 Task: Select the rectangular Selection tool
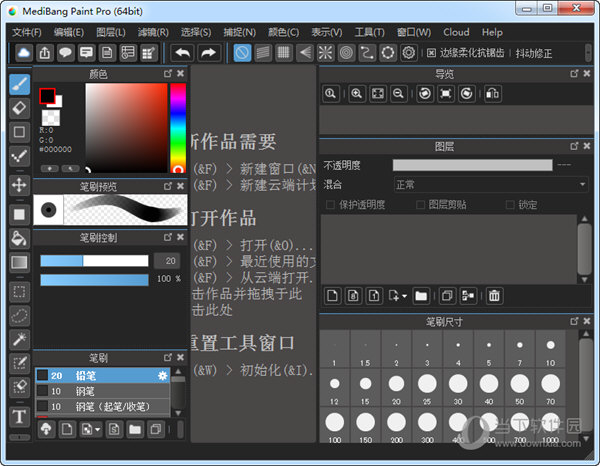pos(20,292)
